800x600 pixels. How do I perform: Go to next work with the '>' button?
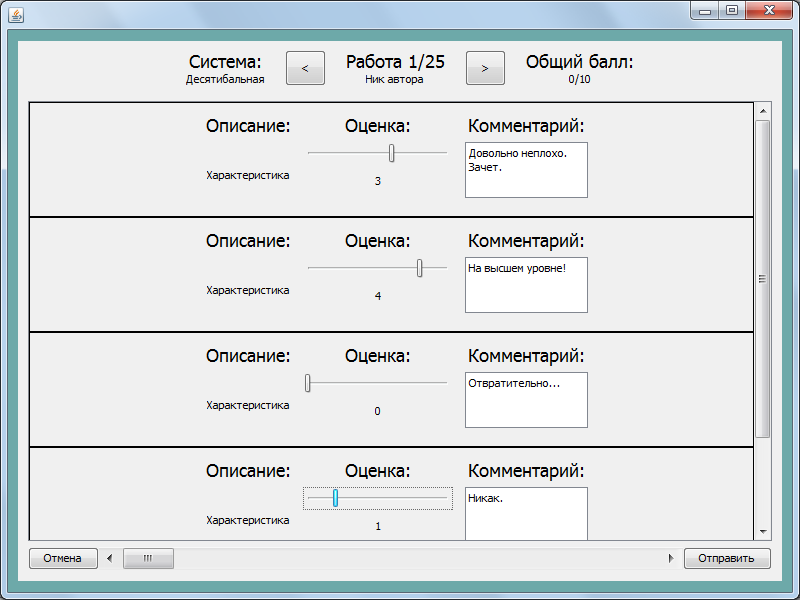click(x=485, y=68)
